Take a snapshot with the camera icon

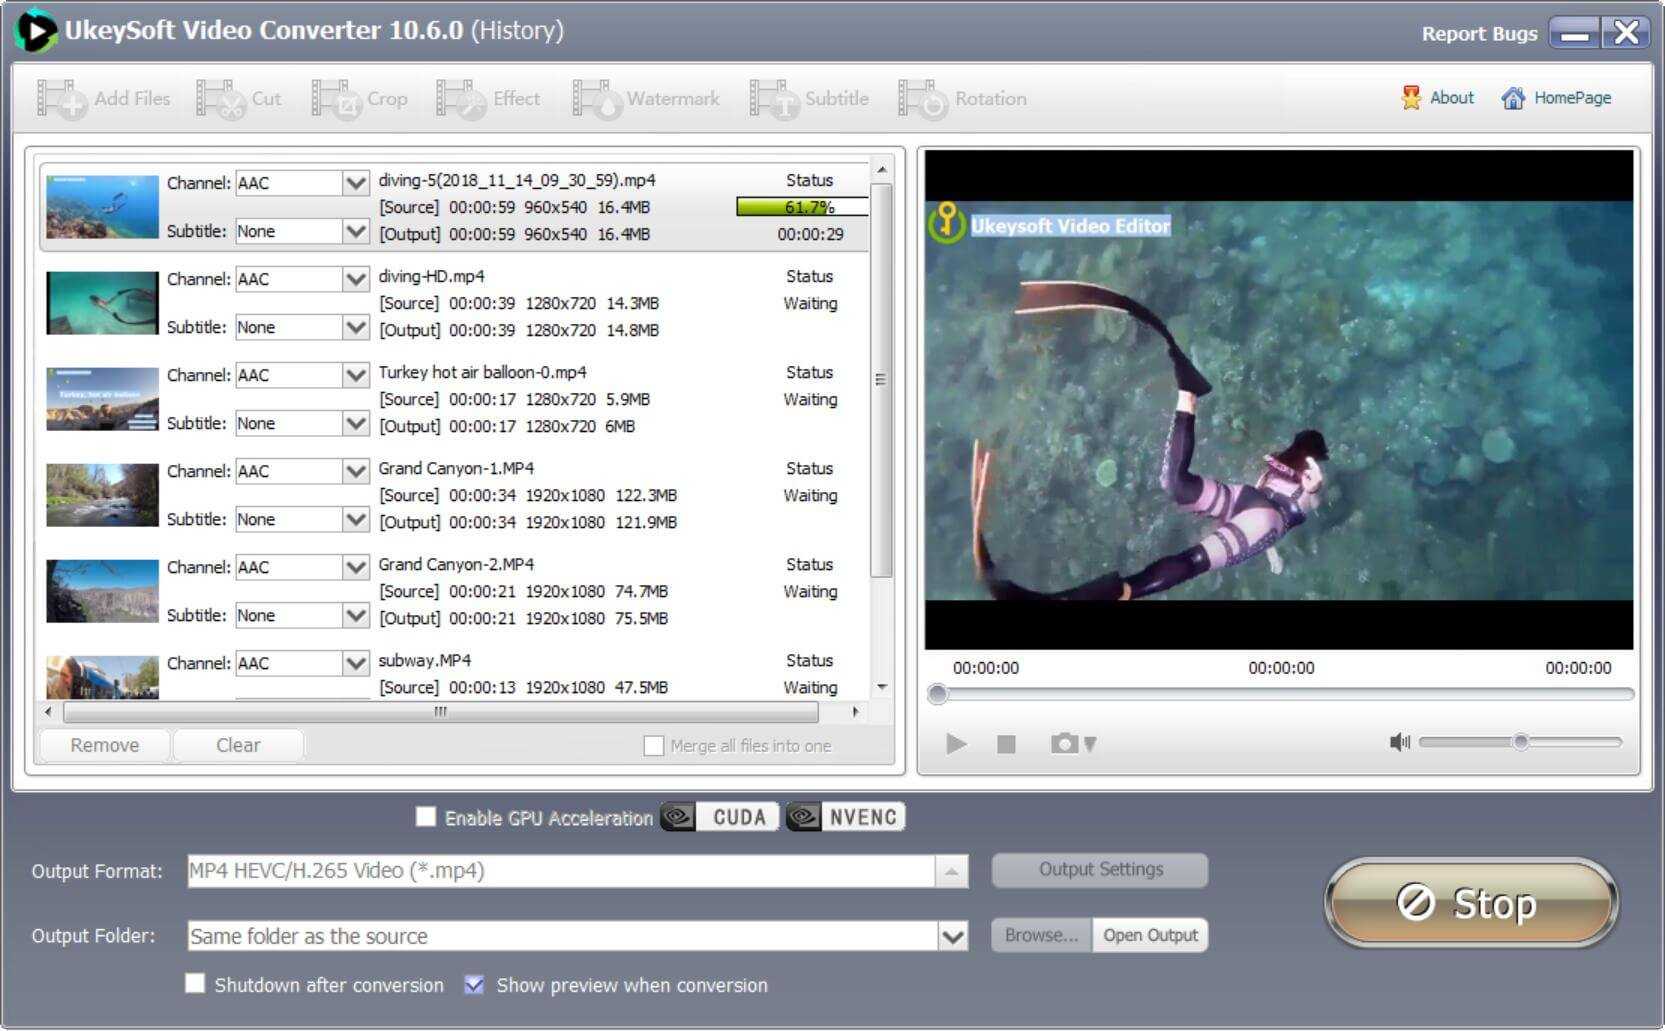point(1065,744)
